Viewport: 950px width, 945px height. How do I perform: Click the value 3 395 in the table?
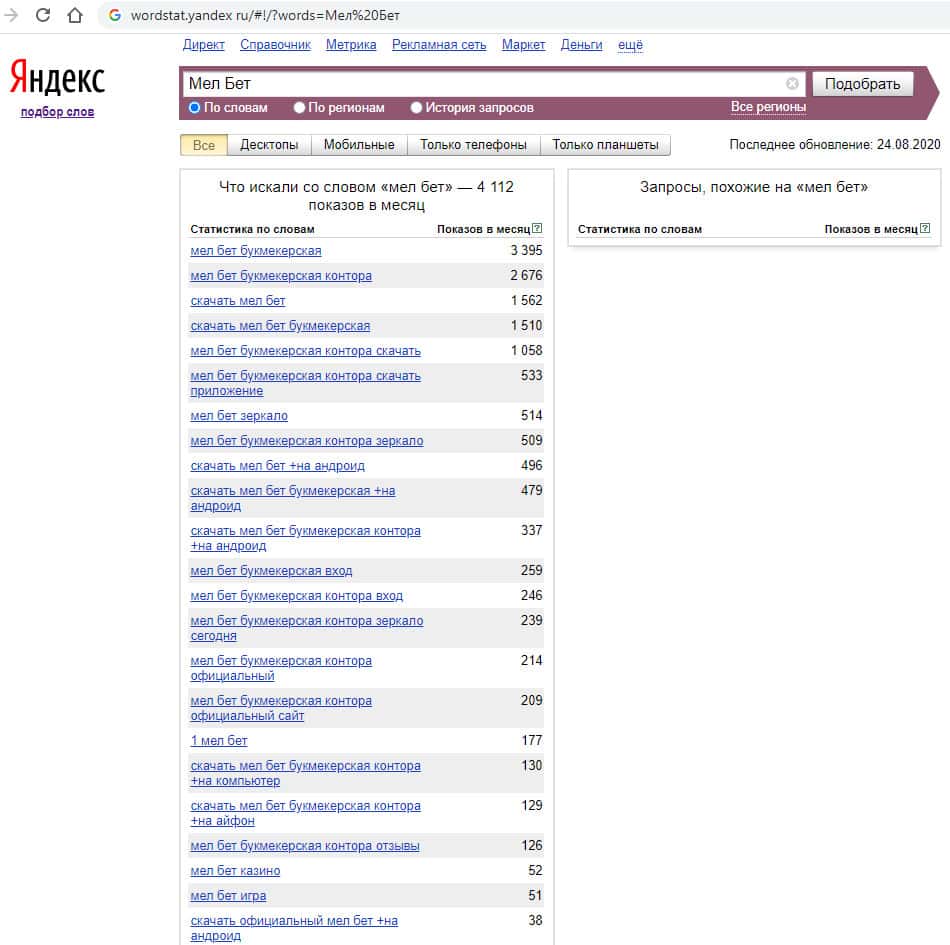[526, 250]
